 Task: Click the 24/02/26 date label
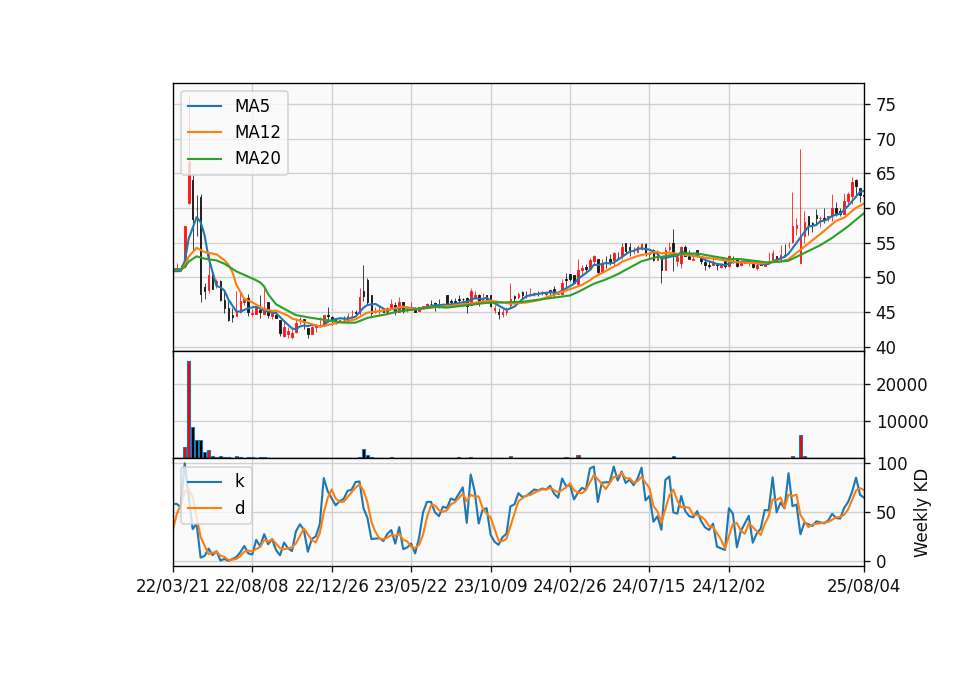click(x=569, y=586)
